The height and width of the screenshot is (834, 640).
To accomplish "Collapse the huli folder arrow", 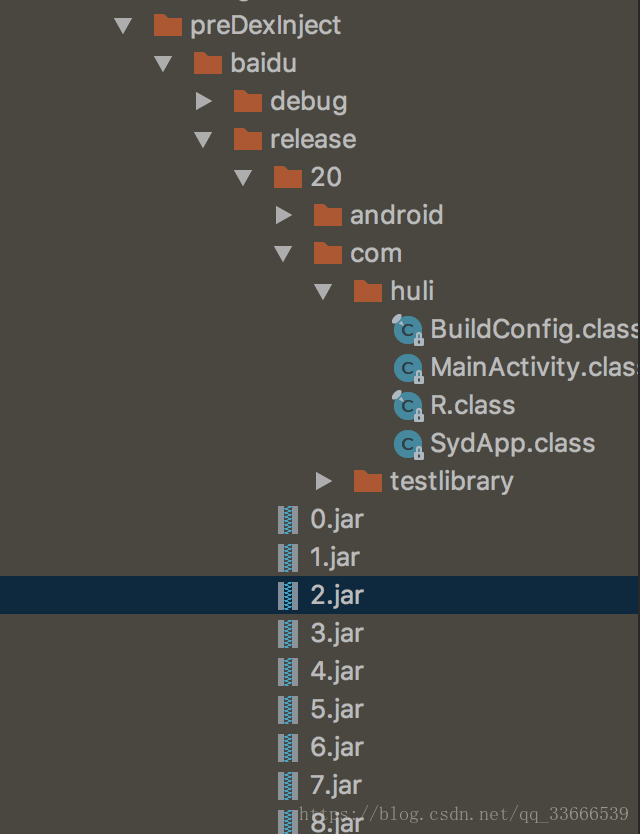I will [323, 291].
